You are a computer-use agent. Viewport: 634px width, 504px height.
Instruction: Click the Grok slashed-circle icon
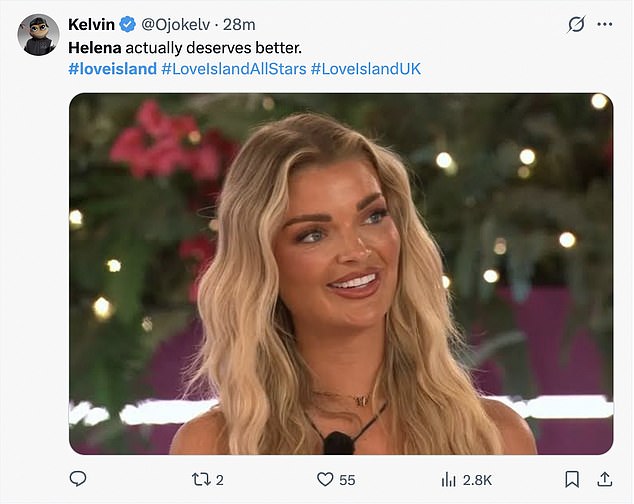(576, 23)
